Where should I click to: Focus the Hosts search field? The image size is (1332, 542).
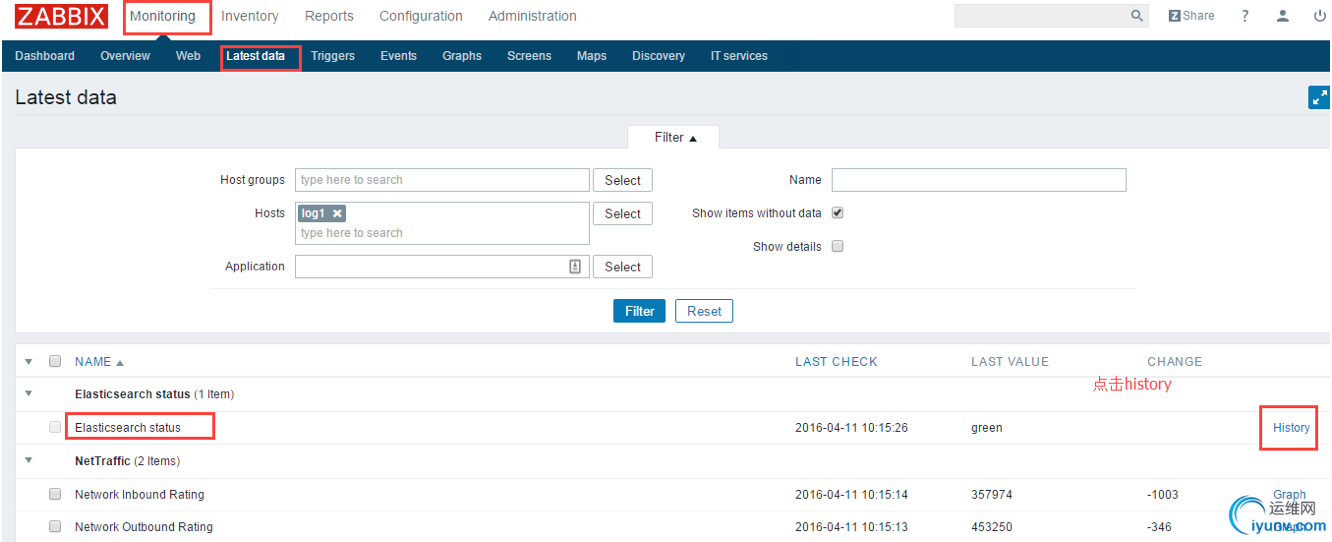(x=442, y=223)
